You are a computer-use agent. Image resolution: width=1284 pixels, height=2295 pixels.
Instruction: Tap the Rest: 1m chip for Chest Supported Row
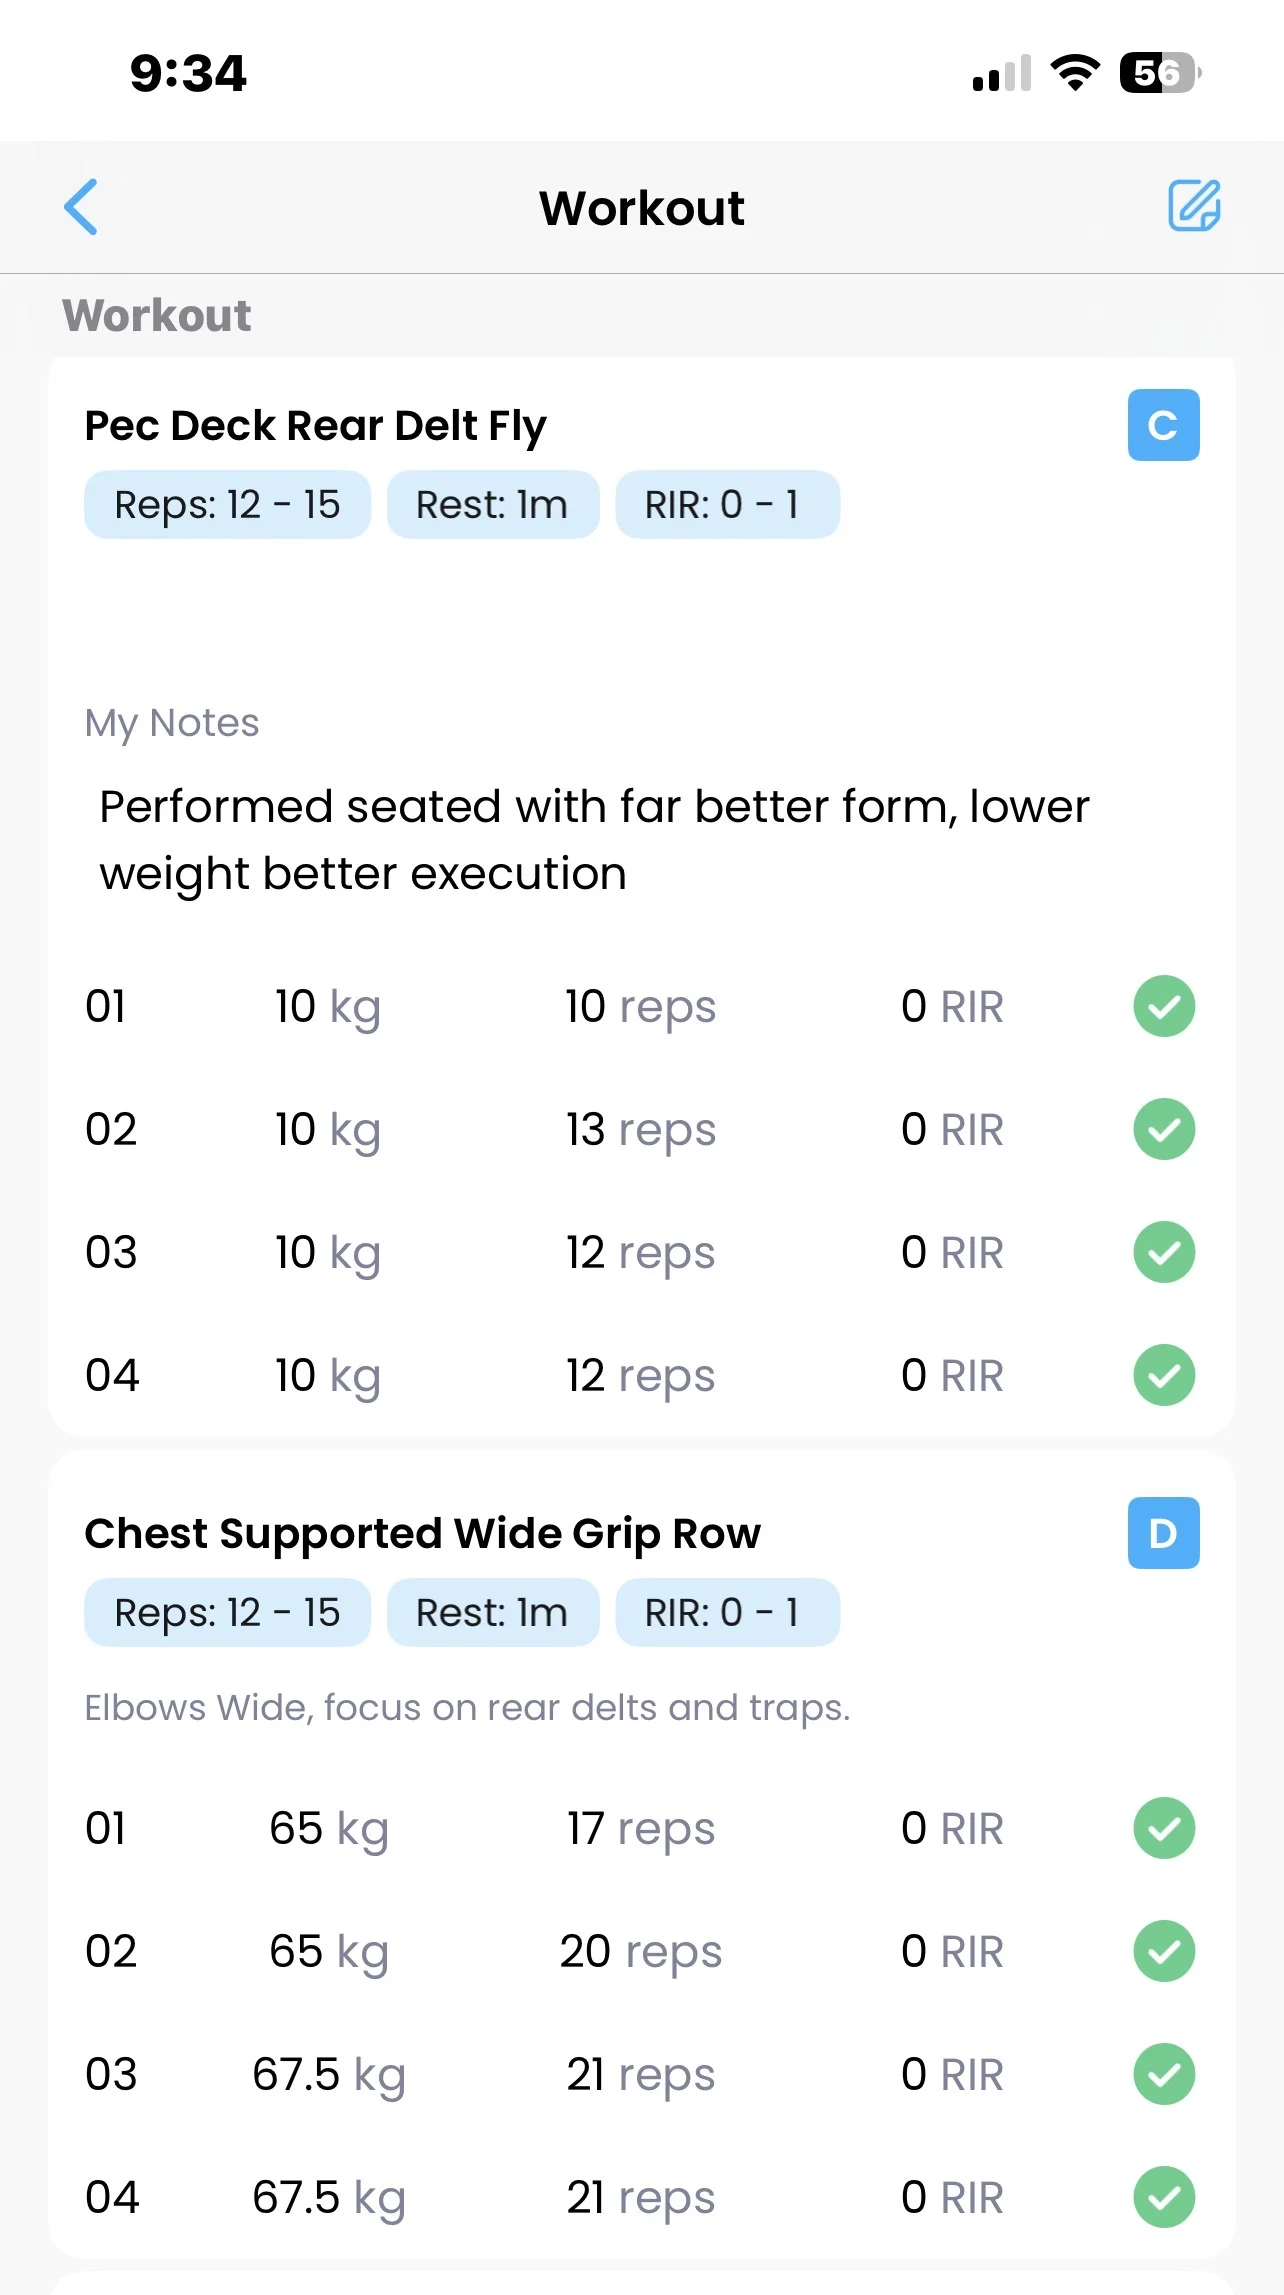[x=492, y=1613]
